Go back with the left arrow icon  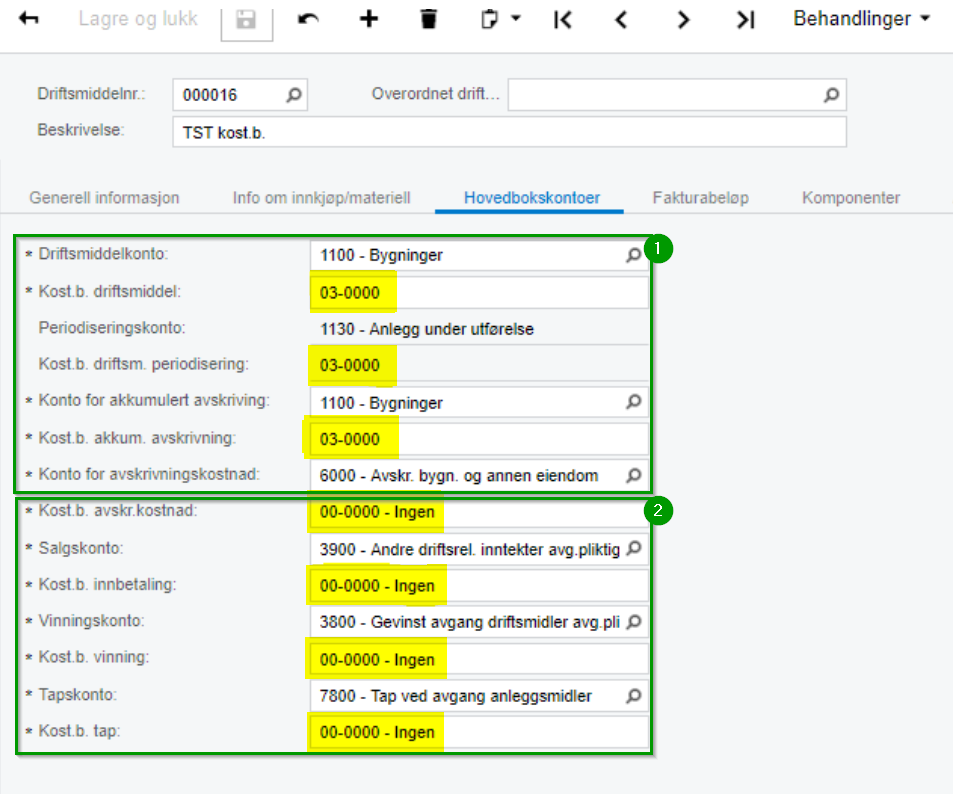click(x=29, y=19)
